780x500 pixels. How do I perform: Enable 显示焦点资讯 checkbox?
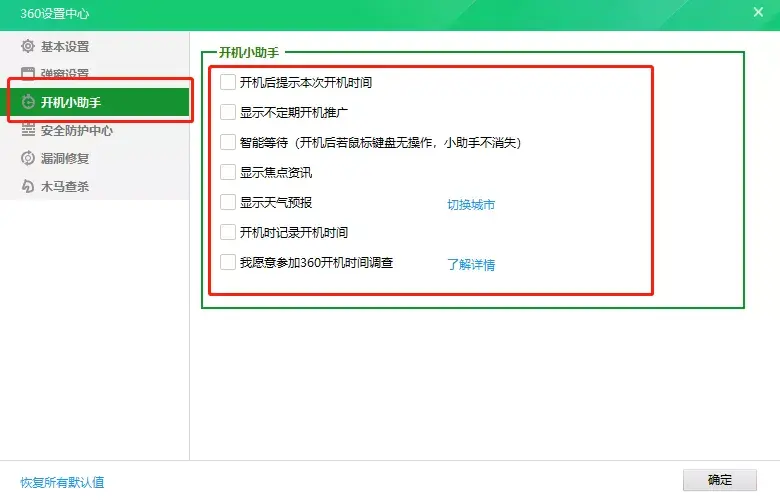click(x=228, y=172)
